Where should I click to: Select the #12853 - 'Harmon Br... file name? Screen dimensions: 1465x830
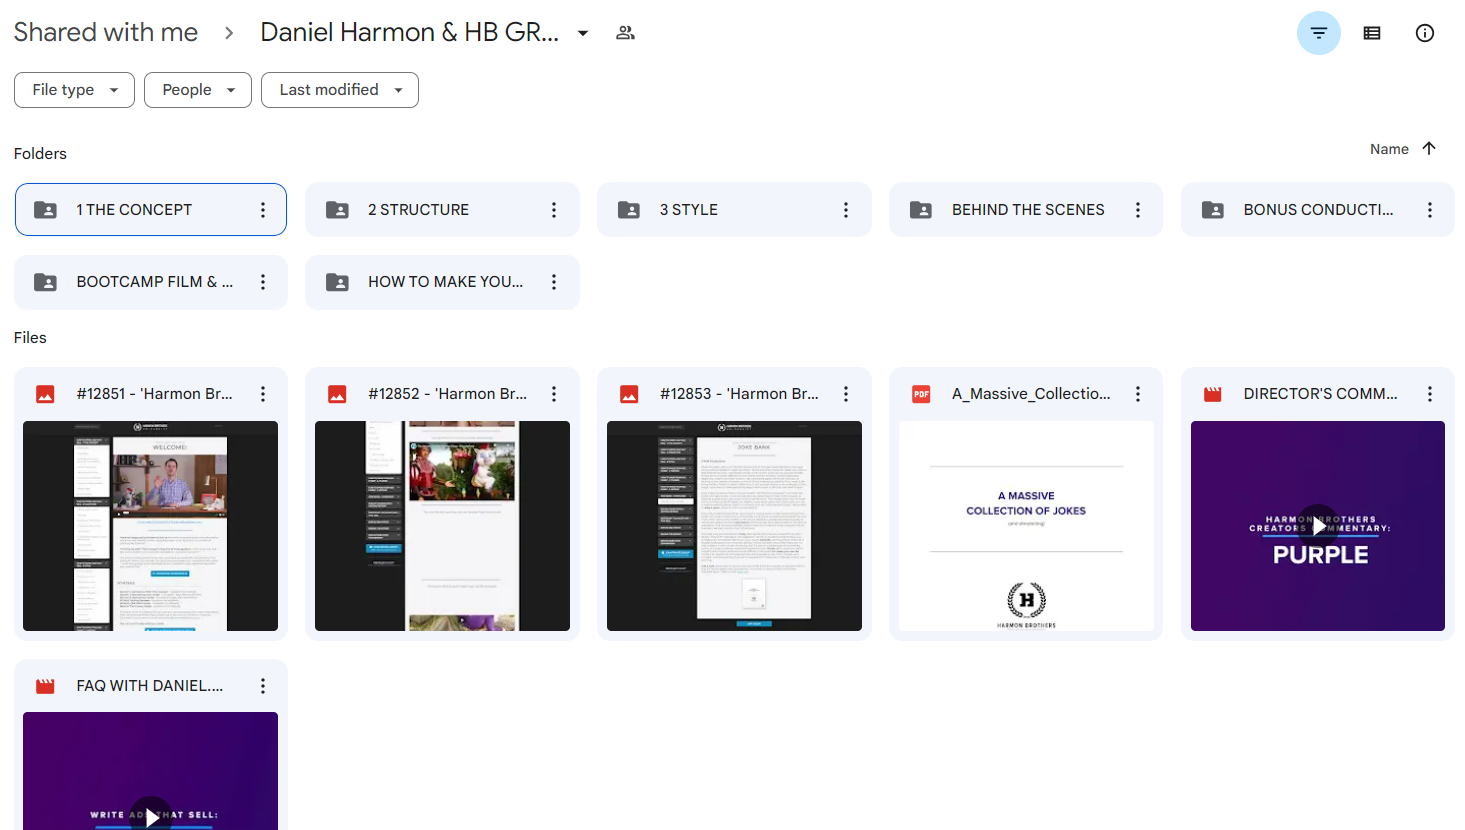(x=739, y=394)
